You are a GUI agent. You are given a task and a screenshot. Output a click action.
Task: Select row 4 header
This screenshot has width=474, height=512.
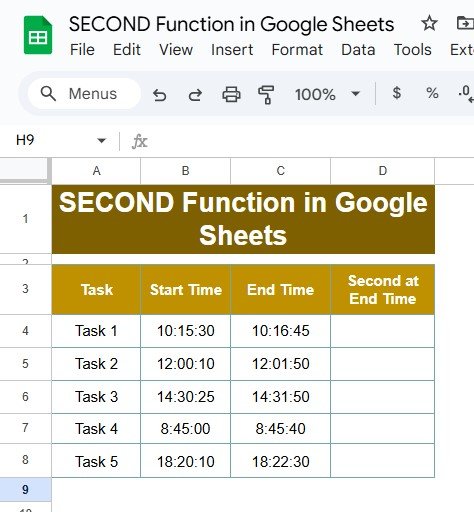[x=25, y=331]
